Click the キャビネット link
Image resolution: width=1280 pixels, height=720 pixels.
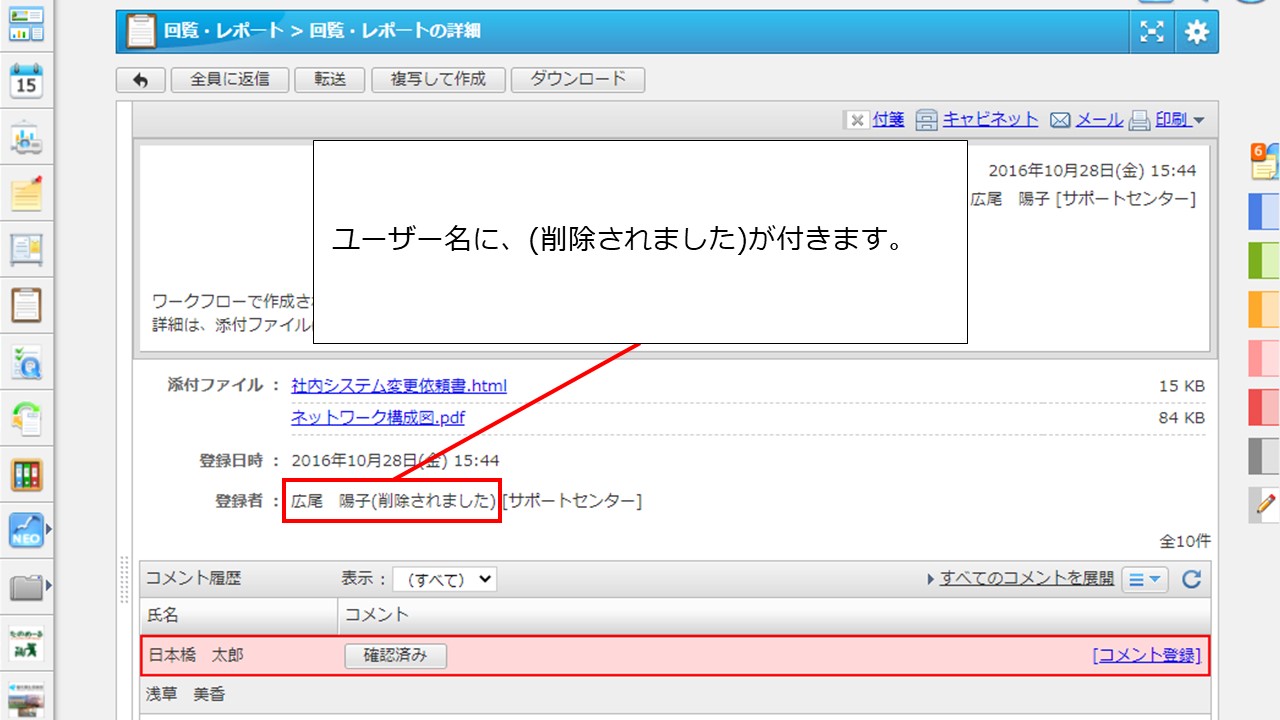pyautogui.click(x=991, y=119)
